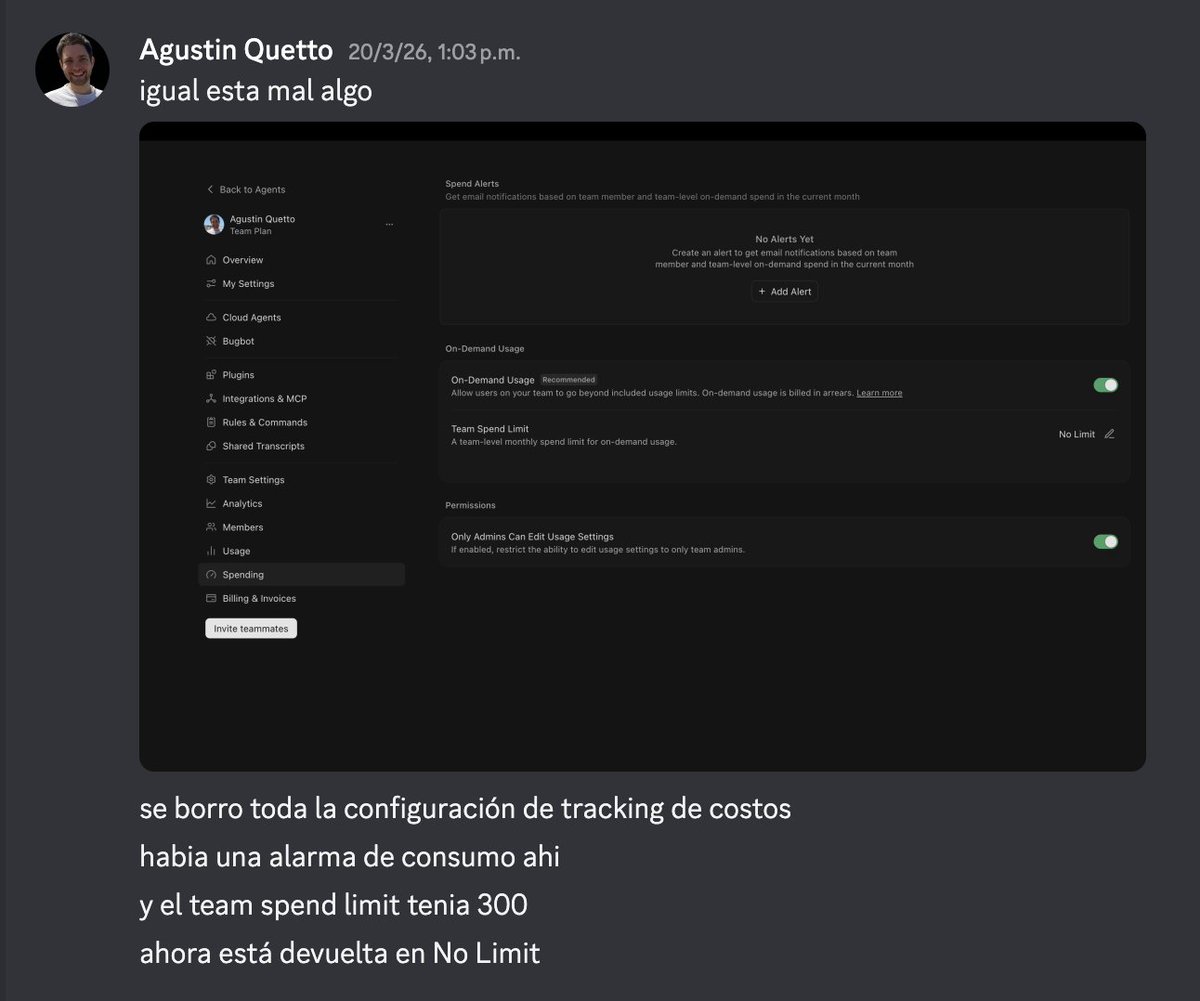1200x1001 pixels.
Task: Click the No Alerts Yet heading
Action: click(x=785, y=240)
